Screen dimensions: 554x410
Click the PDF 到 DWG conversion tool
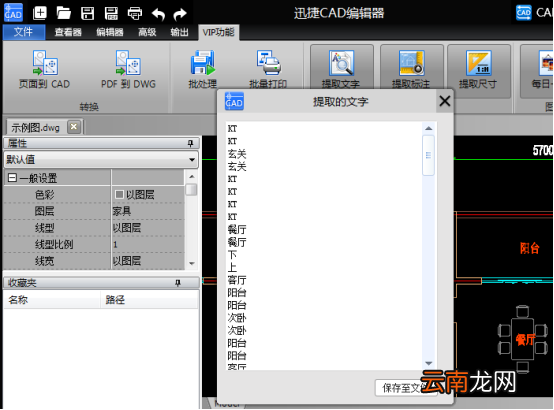(128, 70)
